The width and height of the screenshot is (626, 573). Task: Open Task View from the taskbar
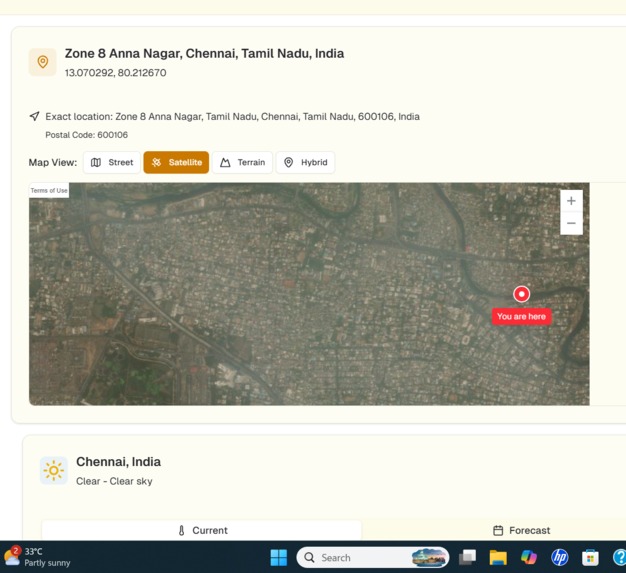tap(468, 557)
